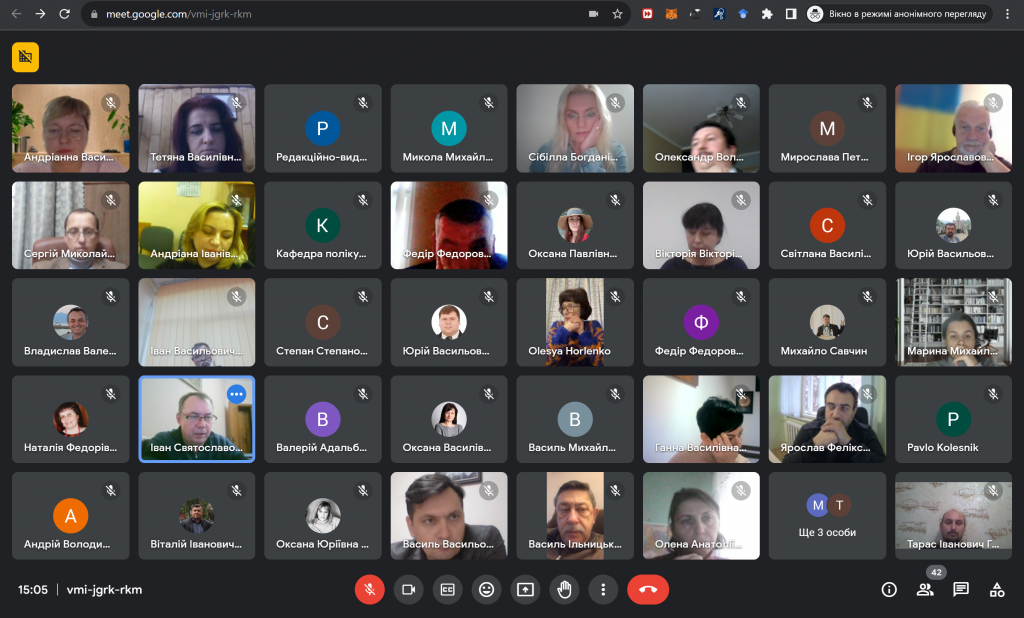Select Olesya Horlenko's video tile
Image resolution: width=1024 pixels, height=618 pixels.
575,322
